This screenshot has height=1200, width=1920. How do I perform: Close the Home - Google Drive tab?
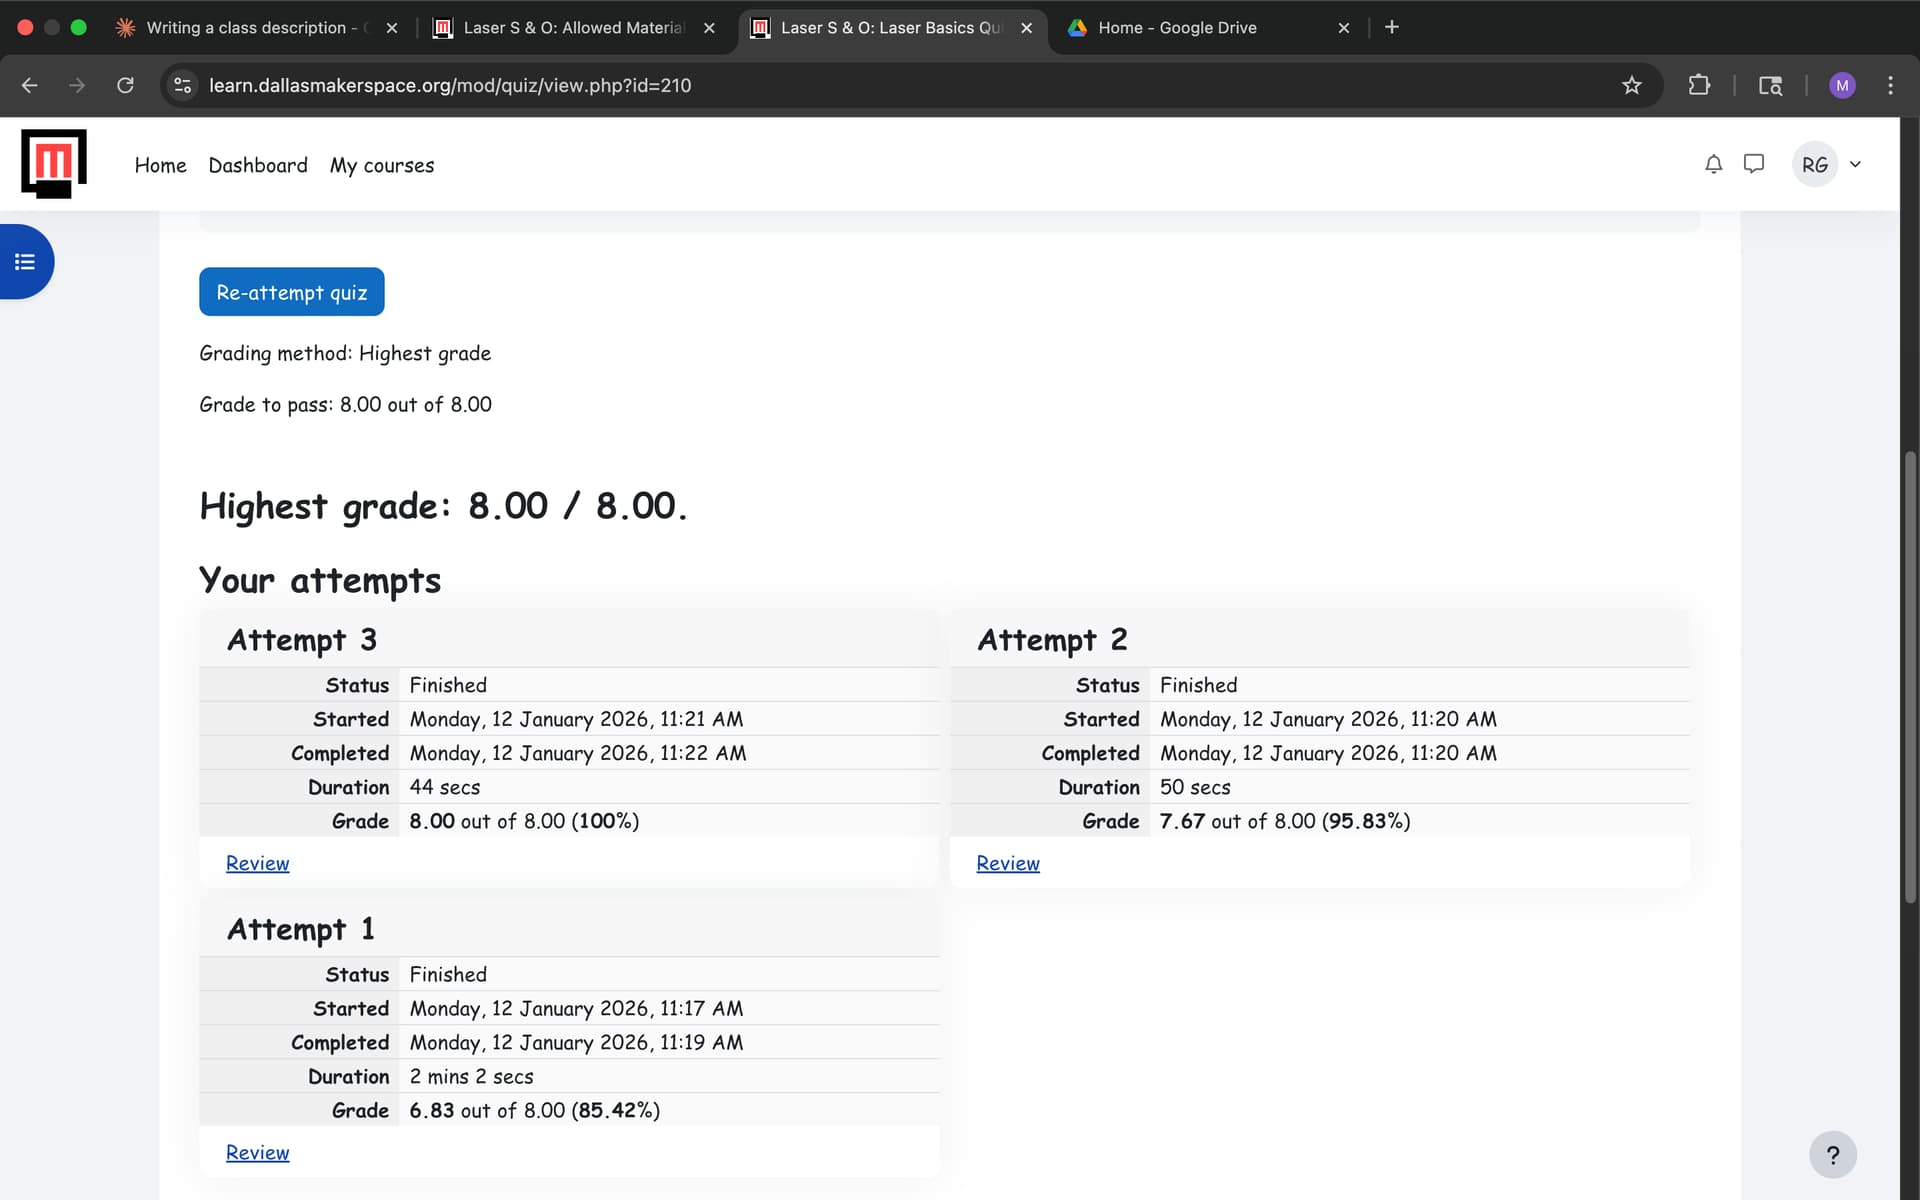(1344, 28)
